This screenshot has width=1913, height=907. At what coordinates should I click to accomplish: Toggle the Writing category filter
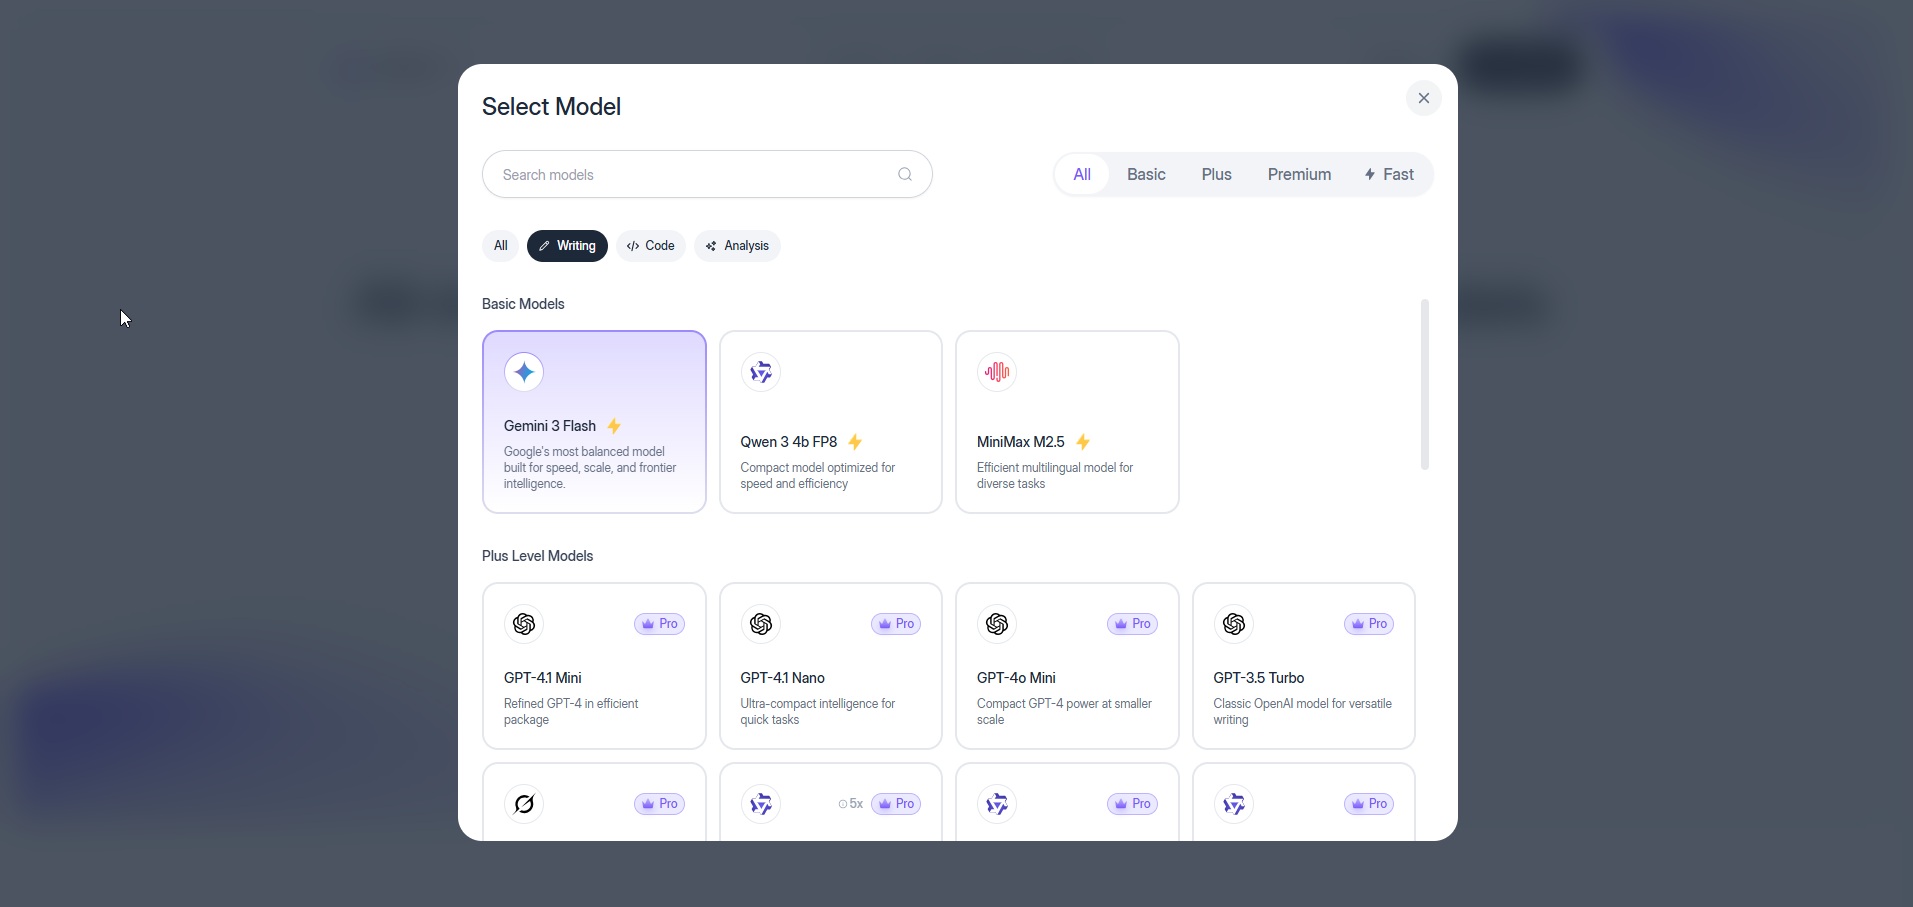point(567,246)
